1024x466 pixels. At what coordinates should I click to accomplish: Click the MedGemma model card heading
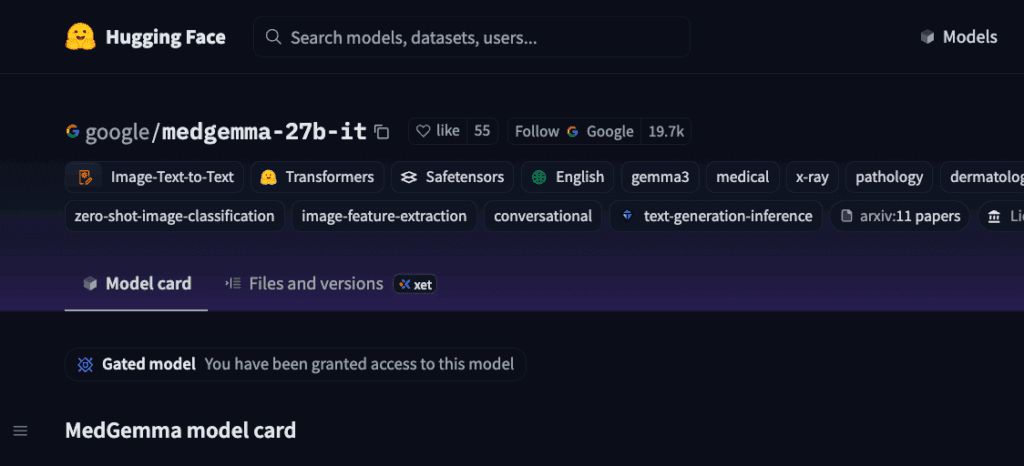(180, 431)
